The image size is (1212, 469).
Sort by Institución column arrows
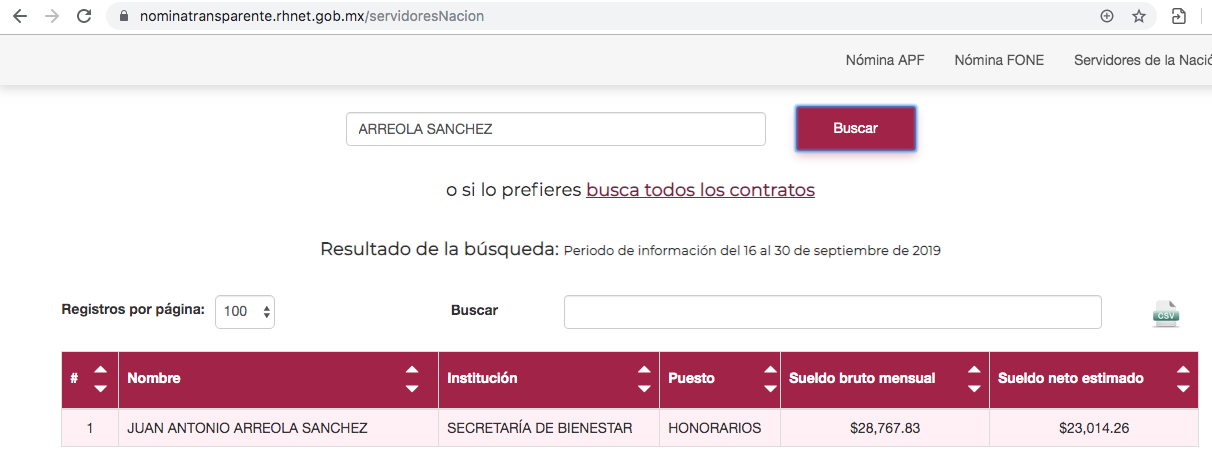(643, 379)
